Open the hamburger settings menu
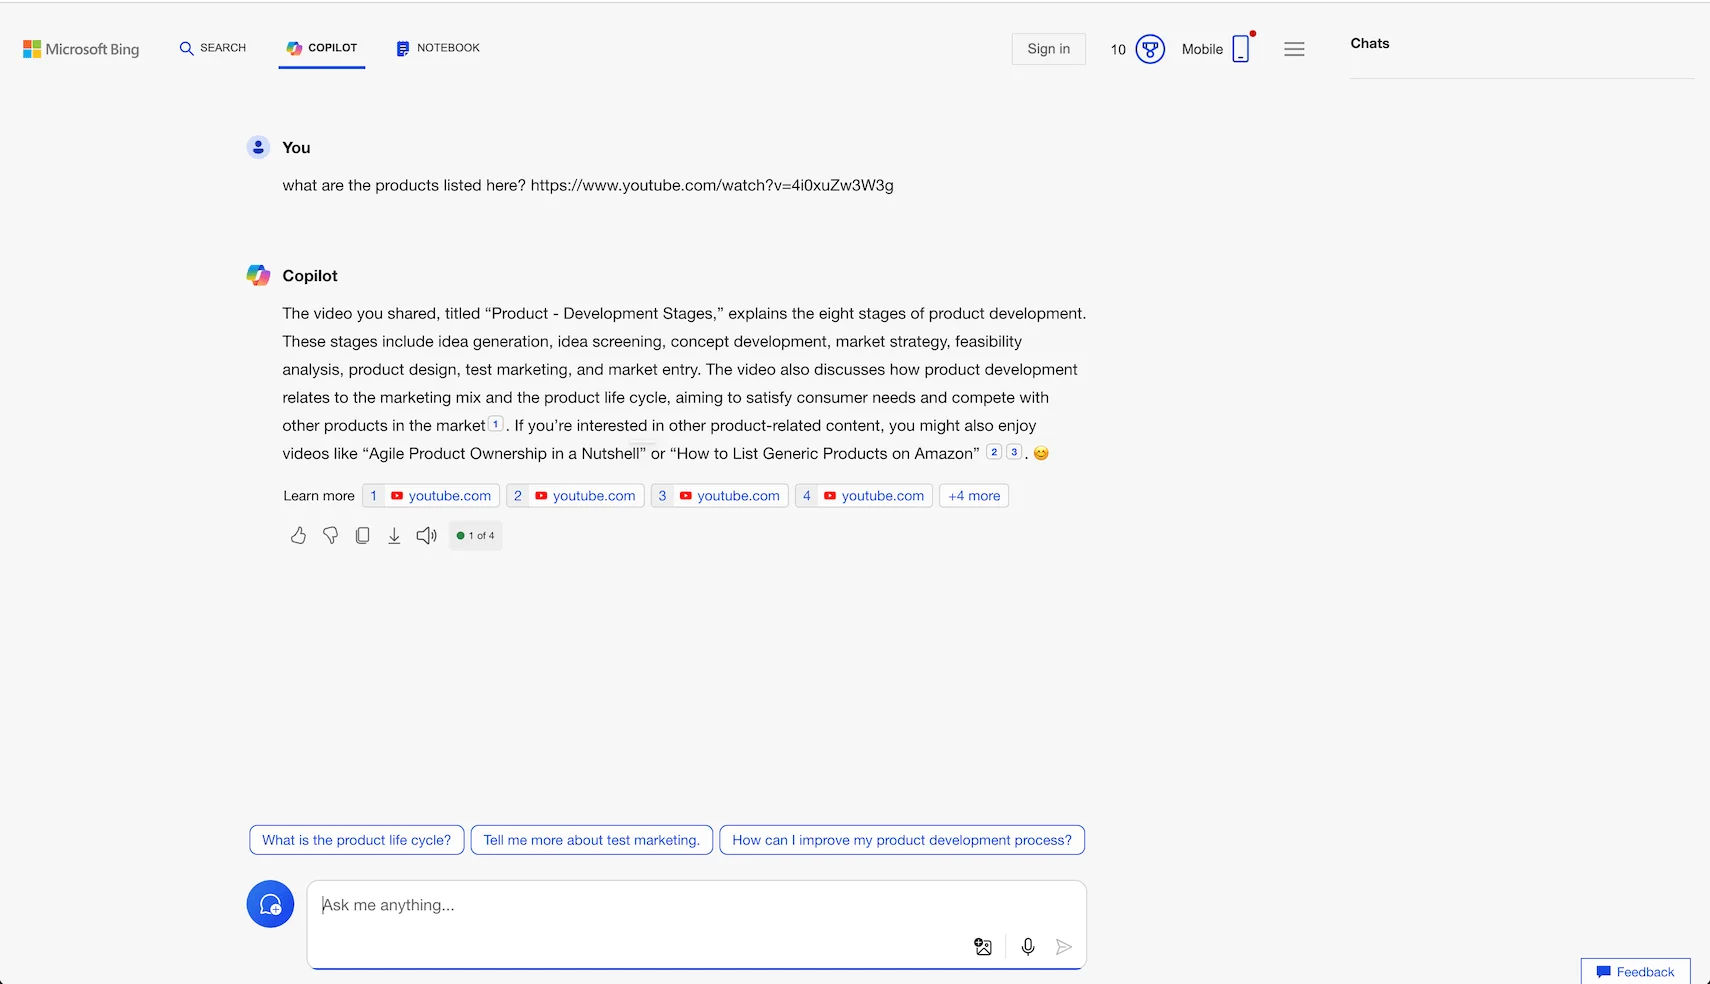1710x984 pixels. click(1294, 49)
